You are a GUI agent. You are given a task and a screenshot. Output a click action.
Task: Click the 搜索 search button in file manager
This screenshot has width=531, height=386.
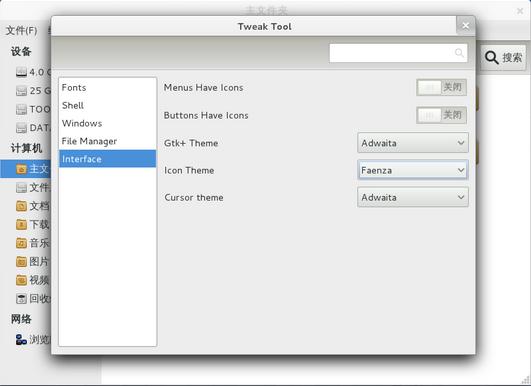pos(503,58)
